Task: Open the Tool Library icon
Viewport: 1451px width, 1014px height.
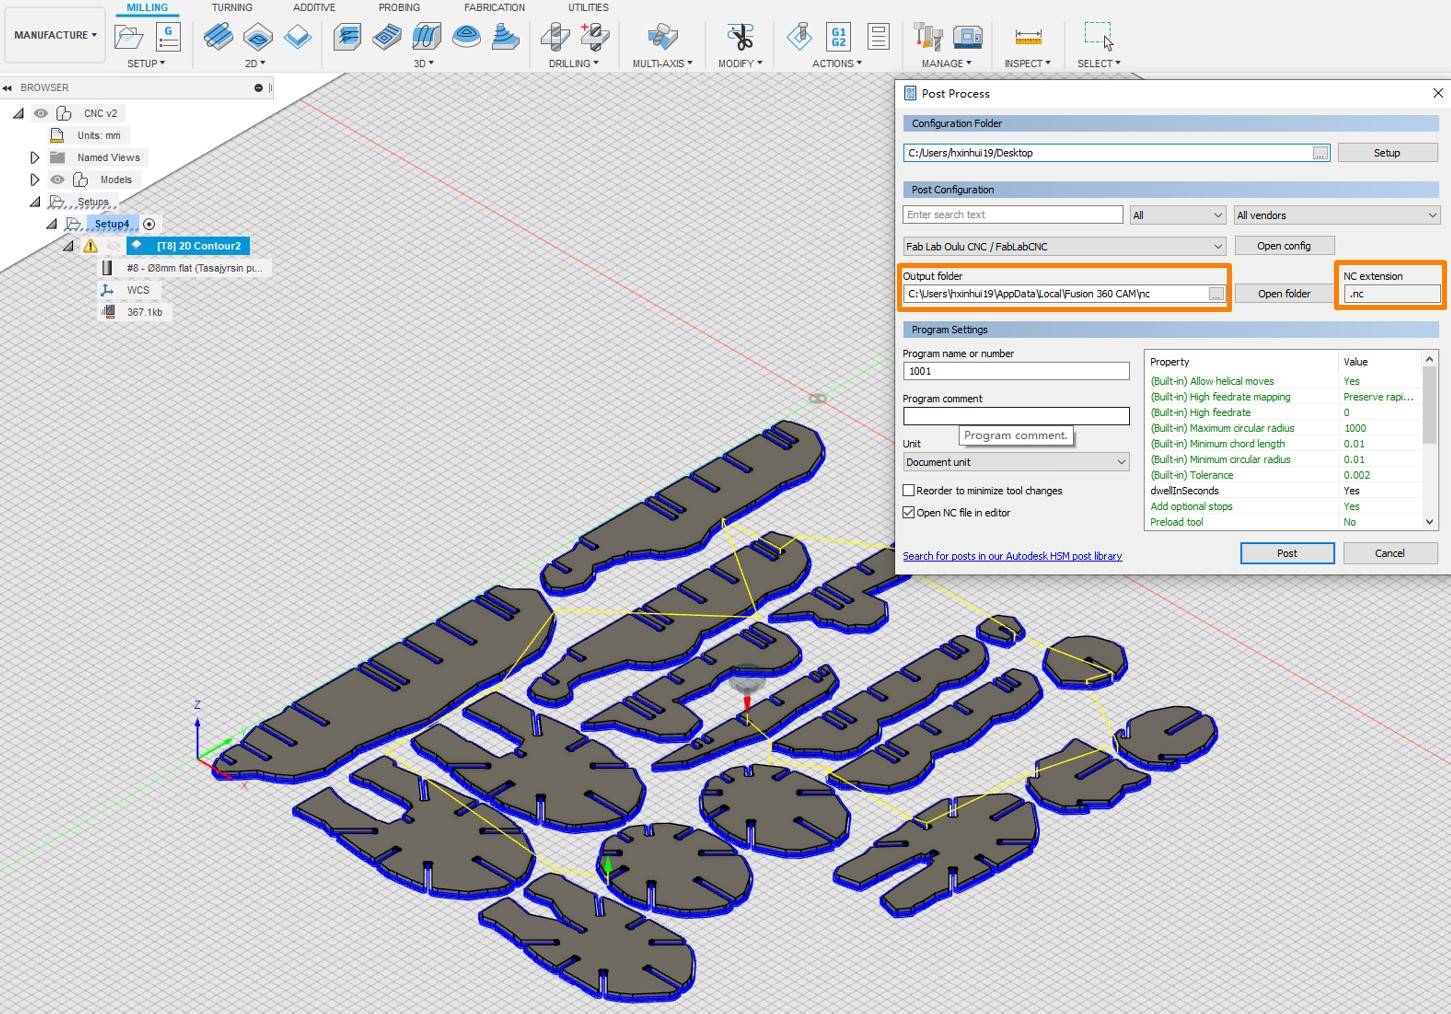Action: coord(928,37)
